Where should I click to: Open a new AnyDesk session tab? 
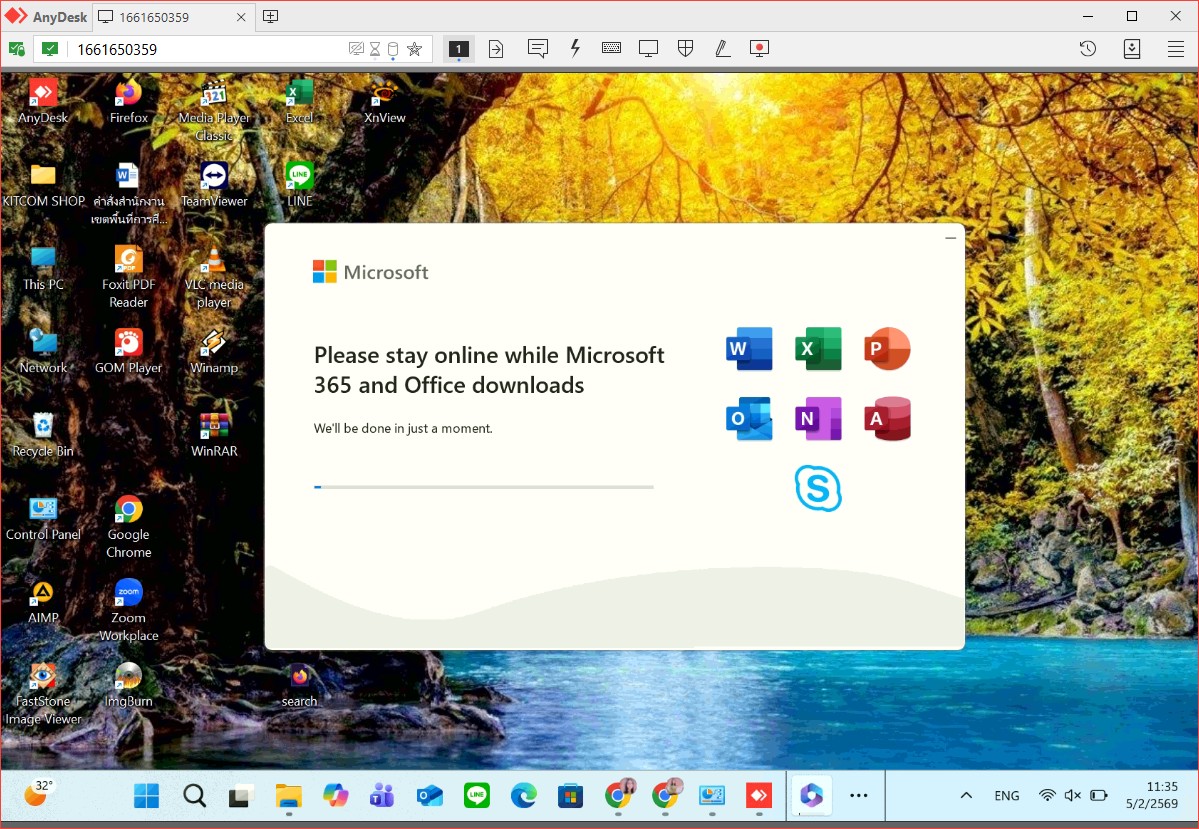point(271,16)
